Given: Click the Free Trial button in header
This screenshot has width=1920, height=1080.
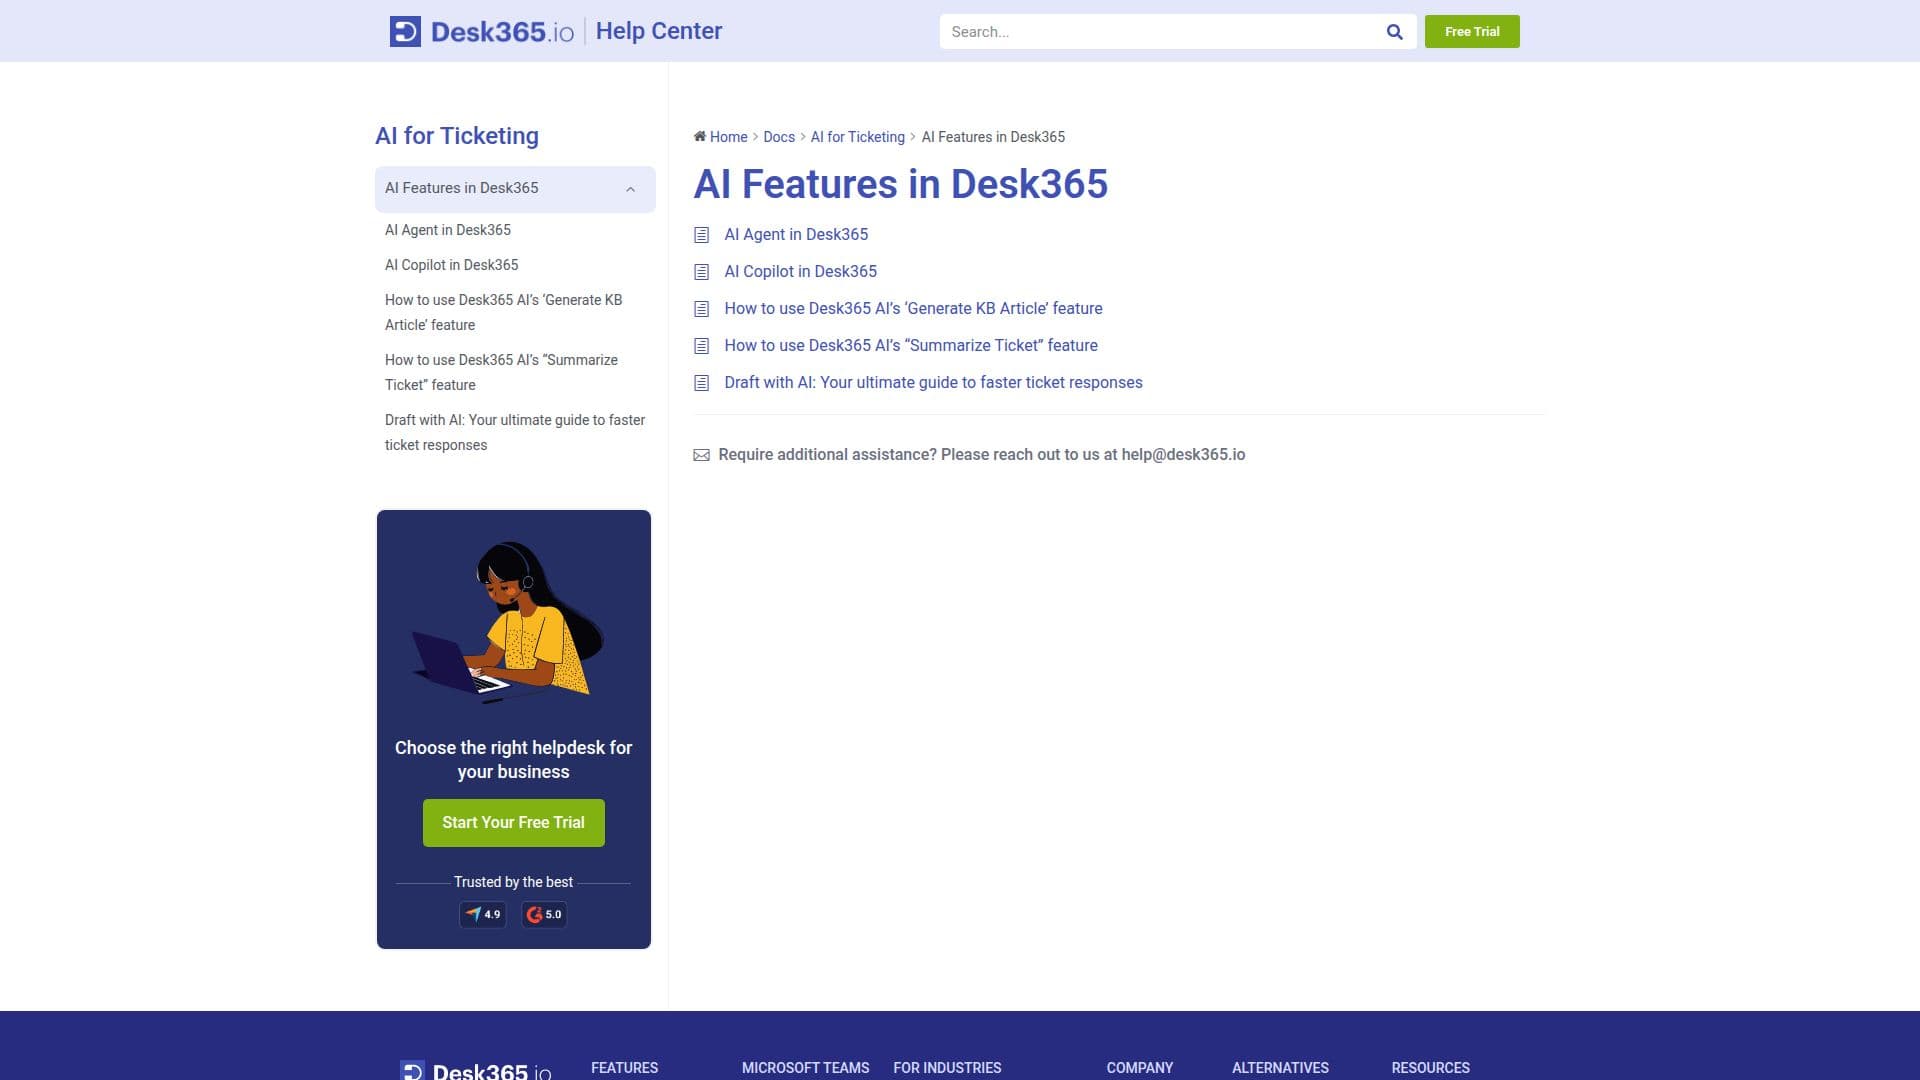Looking at the screenshot, I should 1472,32.
